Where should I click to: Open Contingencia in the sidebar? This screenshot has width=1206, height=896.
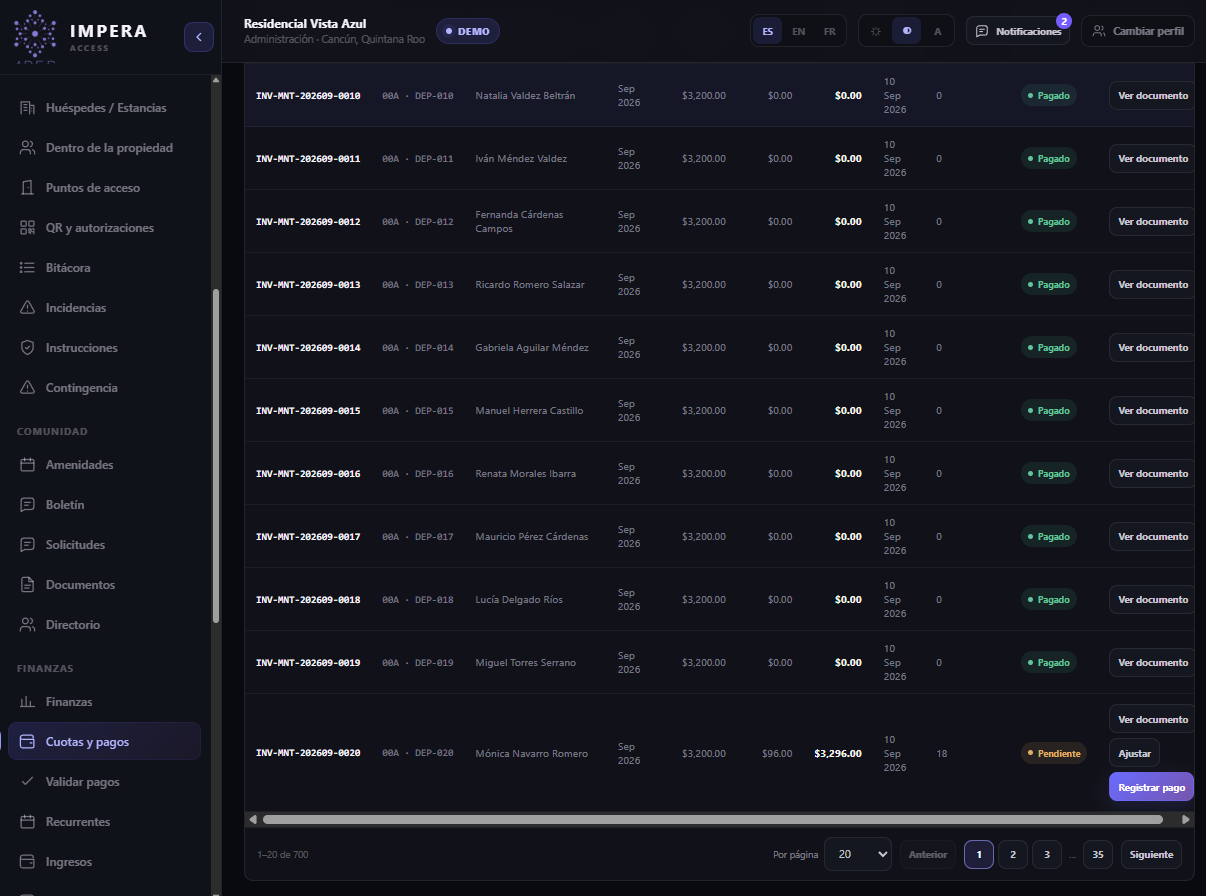click(105, 388)
